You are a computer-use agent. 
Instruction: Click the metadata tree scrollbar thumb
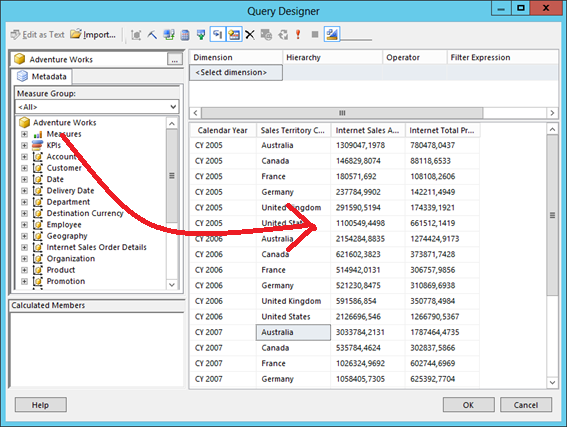pos(172,176)
